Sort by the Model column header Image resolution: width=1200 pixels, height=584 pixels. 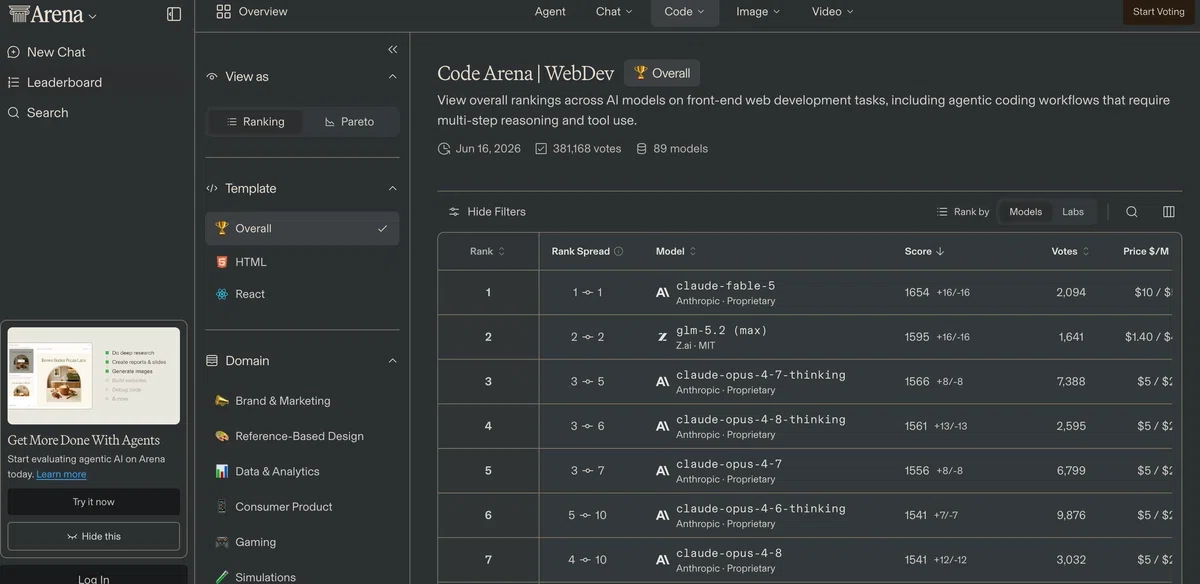(676, 252)
